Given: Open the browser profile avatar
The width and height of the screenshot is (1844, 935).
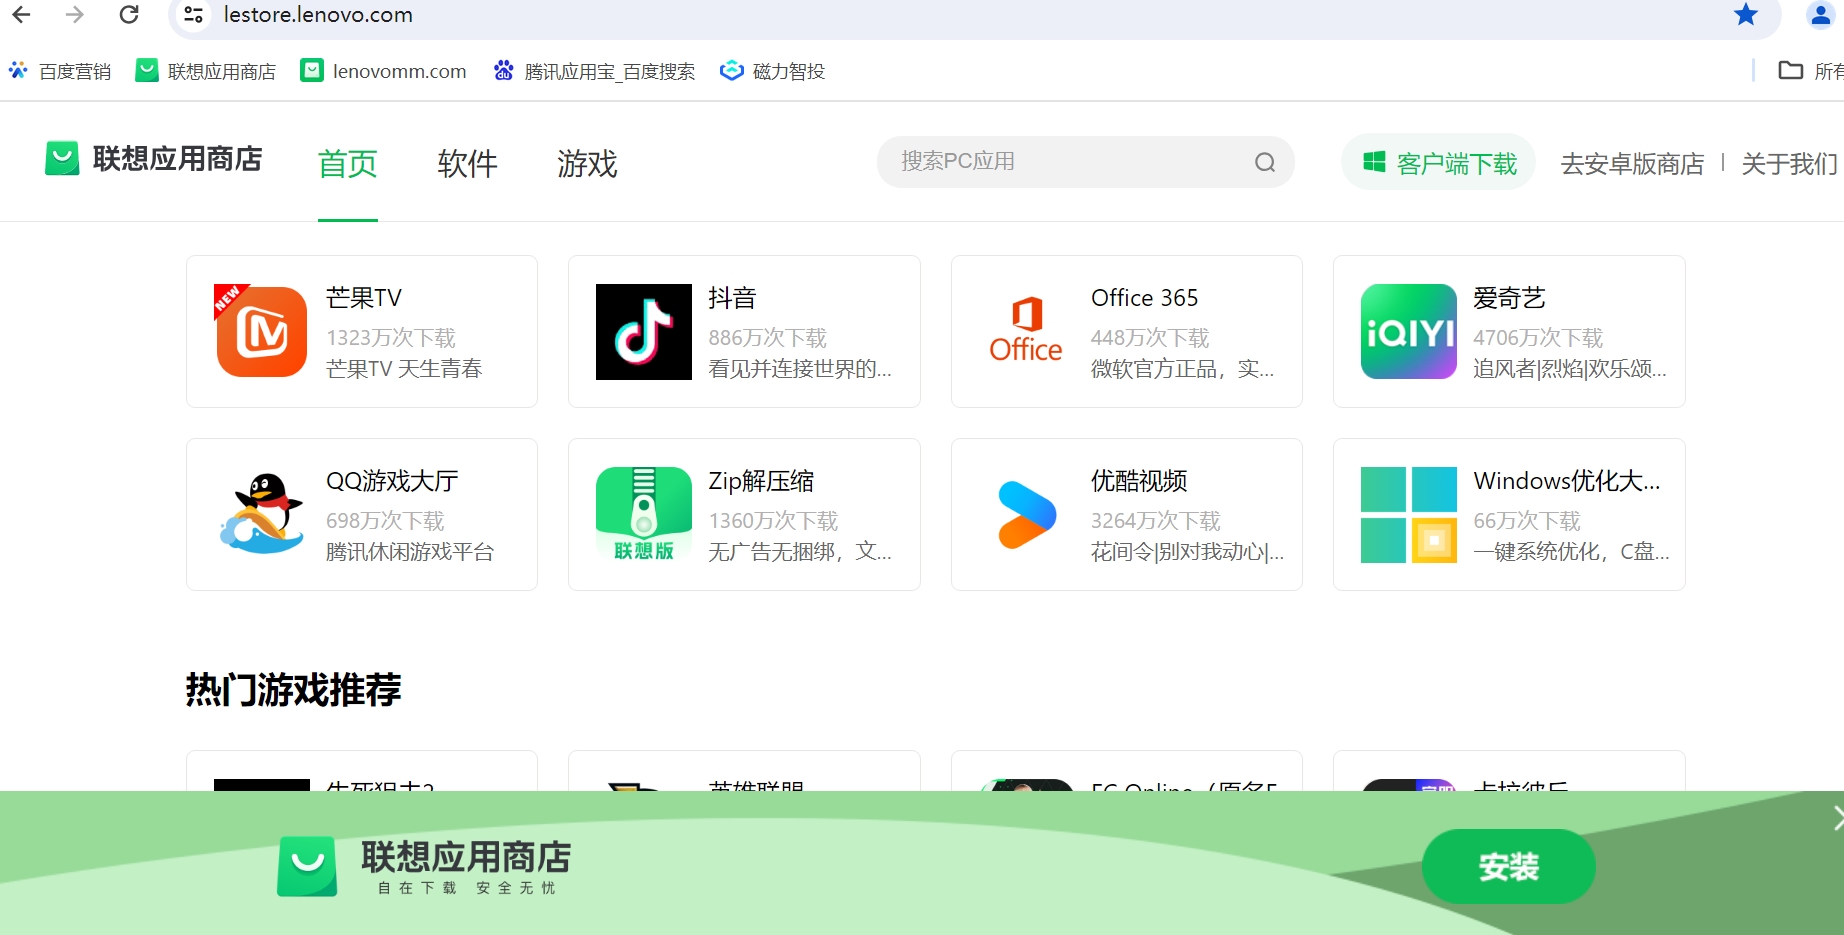Looking at the screenshot, I should pyautogui.click(x=1821, y=15).
